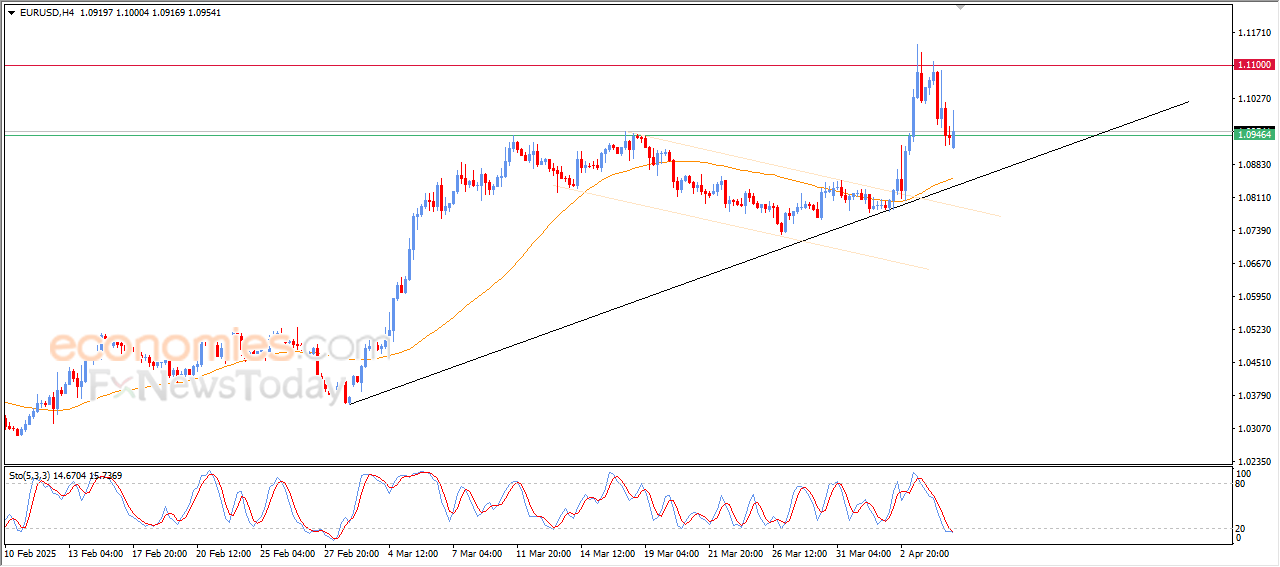Click the 19 Mar 04:00 time label

672,552
